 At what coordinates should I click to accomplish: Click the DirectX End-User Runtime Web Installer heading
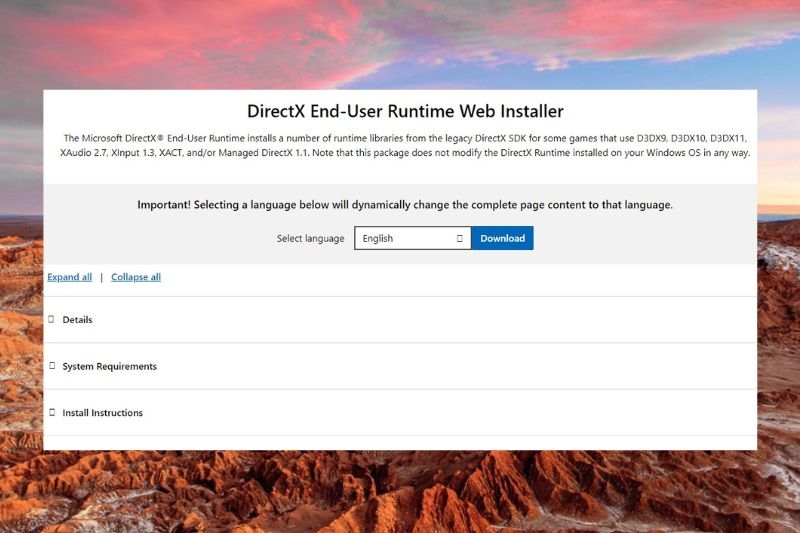pos(406,111)
